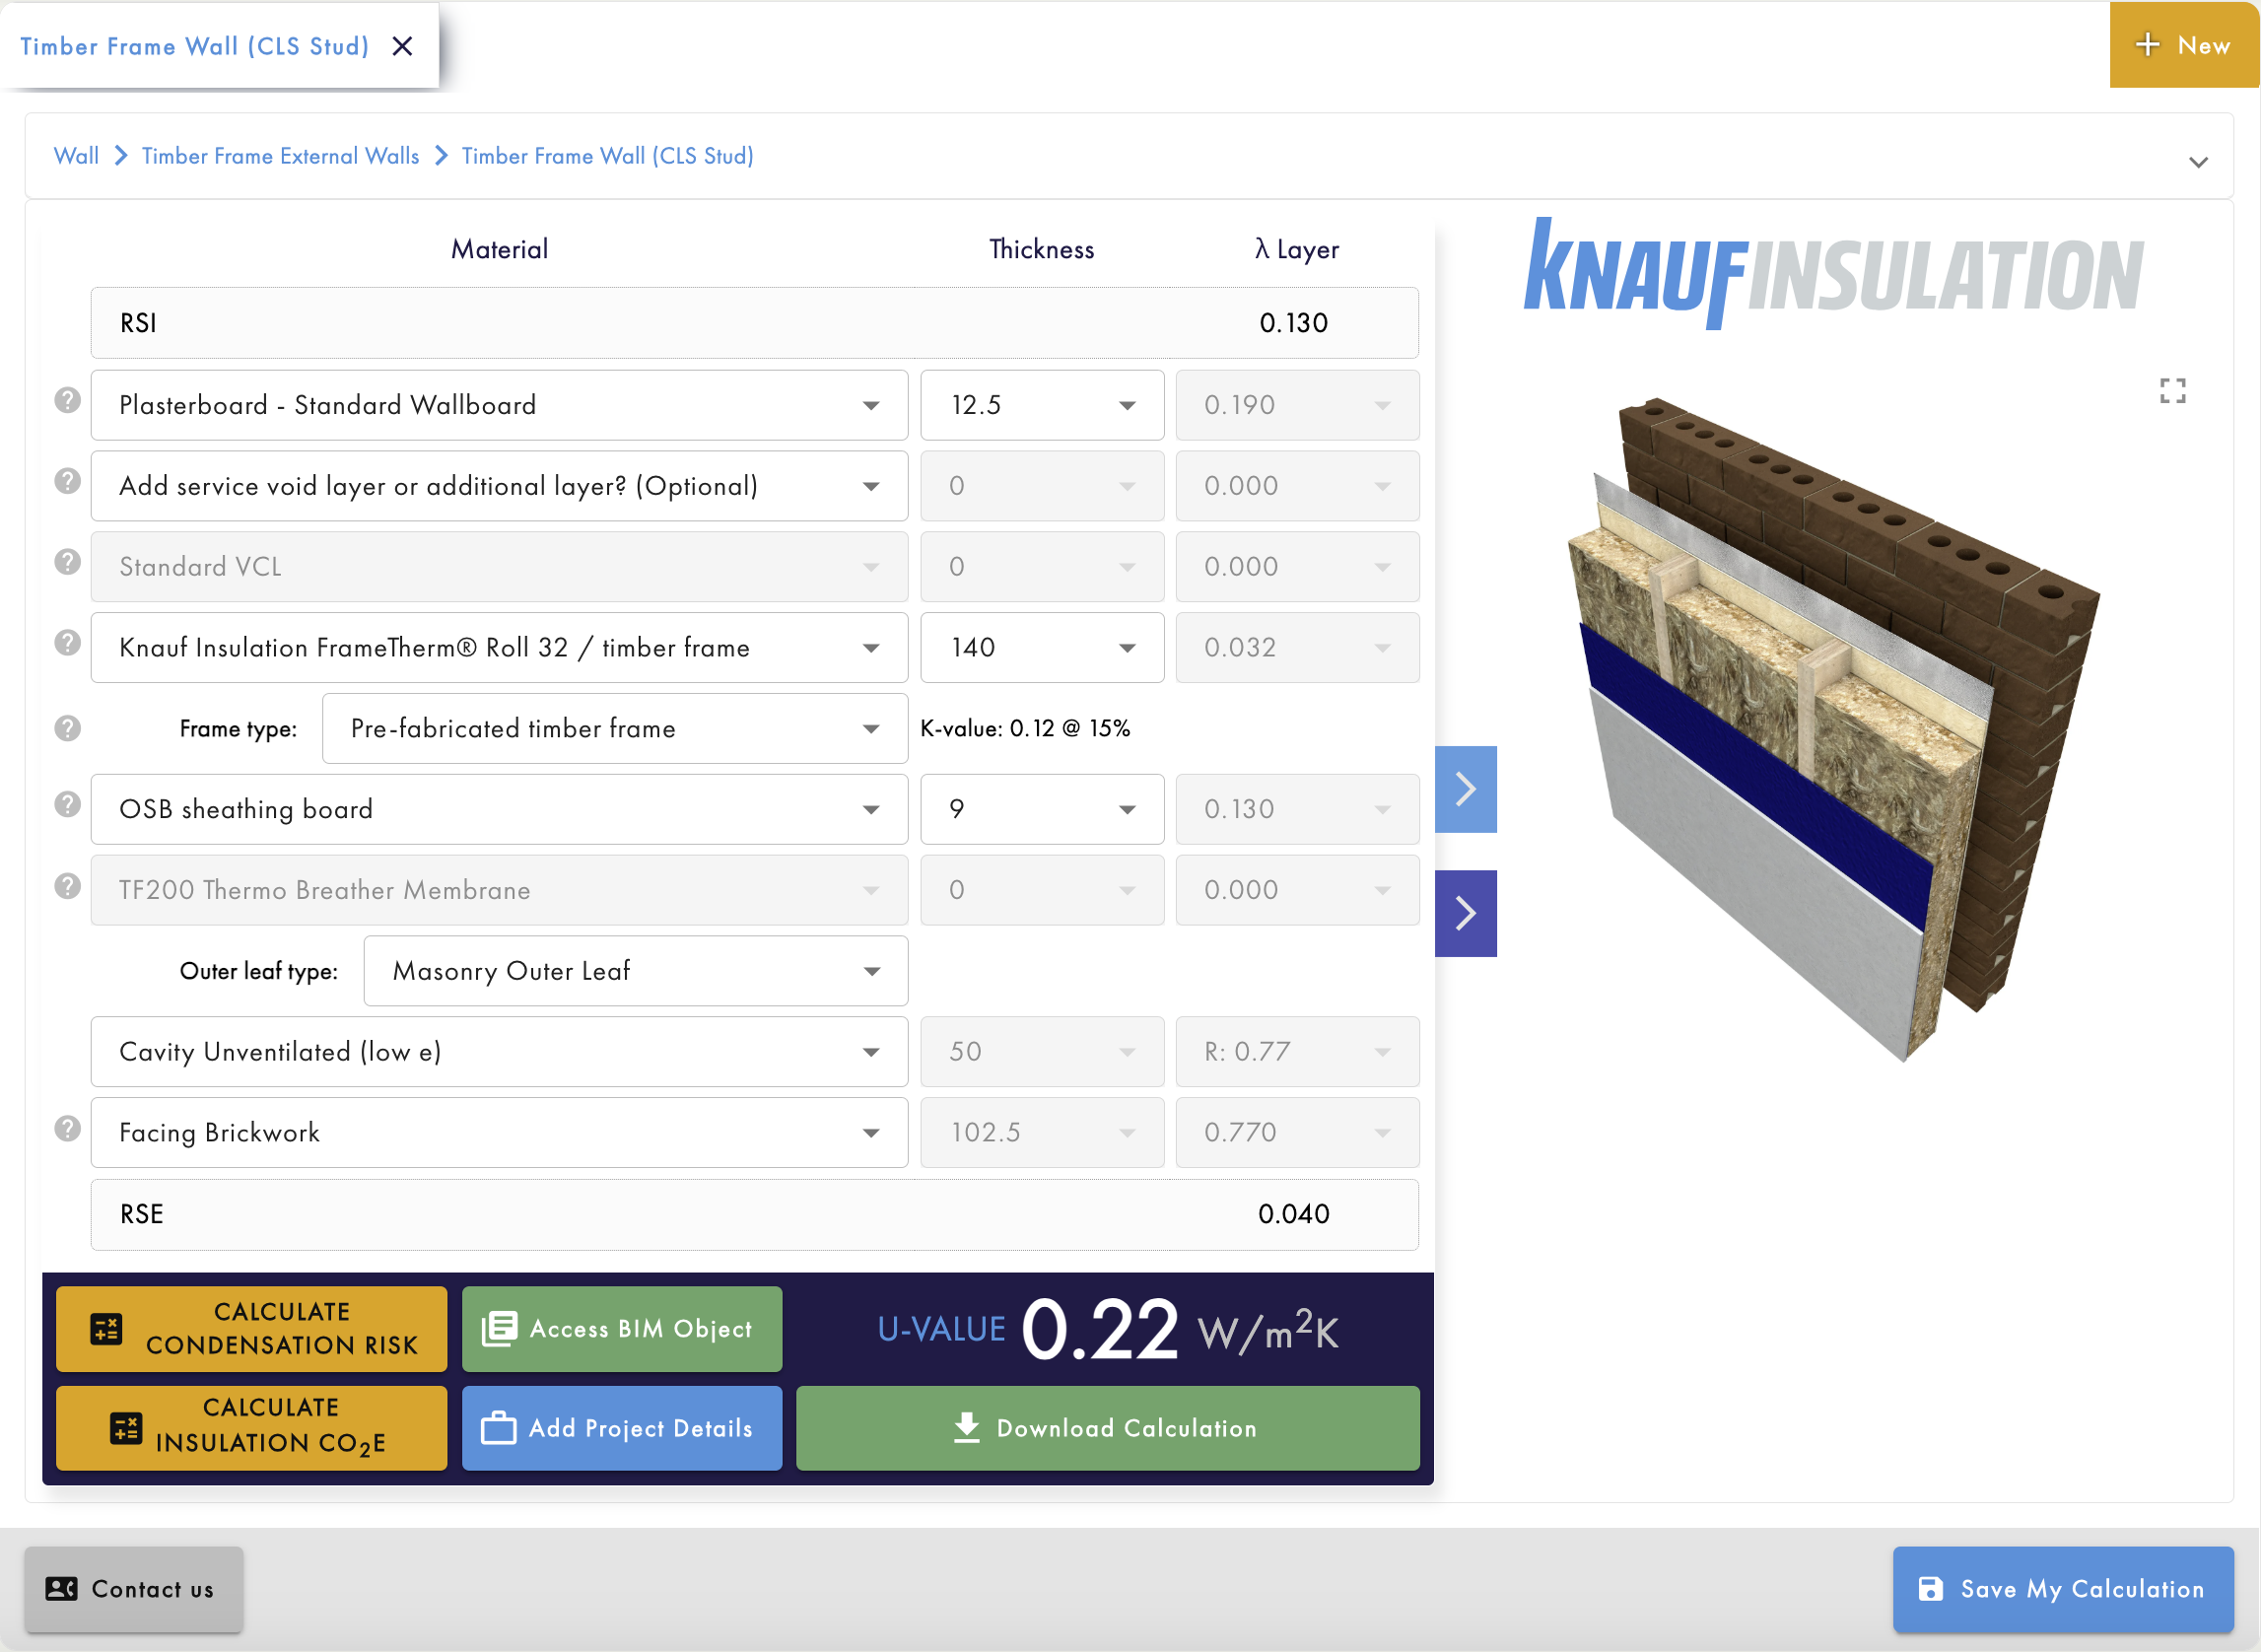Click Download Calculation button

[1108, 1428]
